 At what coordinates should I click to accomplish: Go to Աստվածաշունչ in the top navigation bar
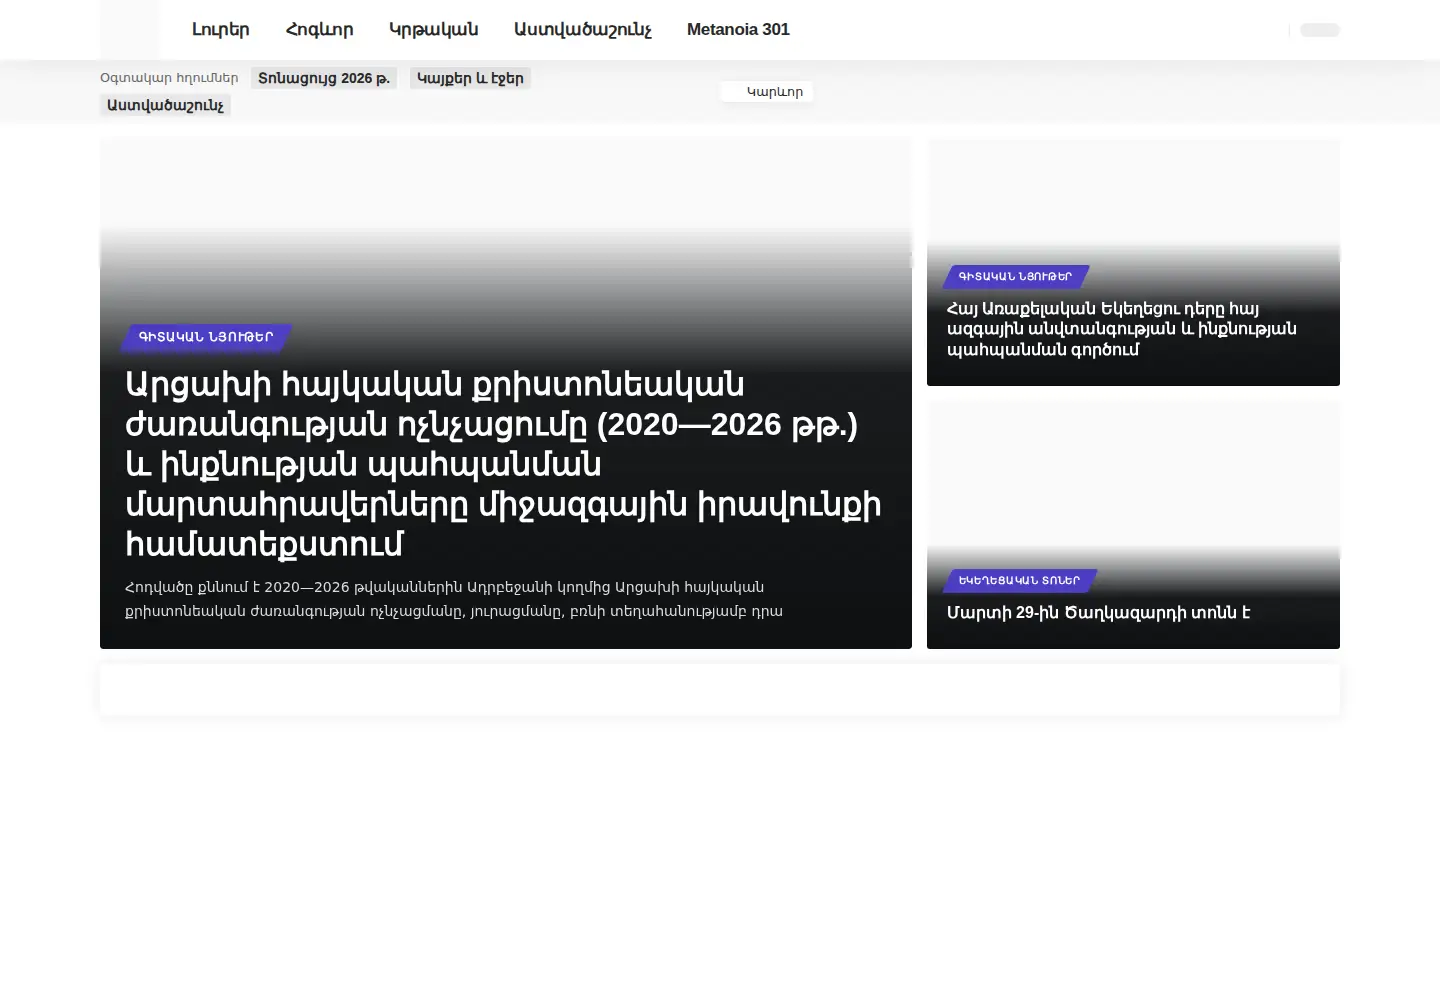pyautogui.click(x=582, y=30)
